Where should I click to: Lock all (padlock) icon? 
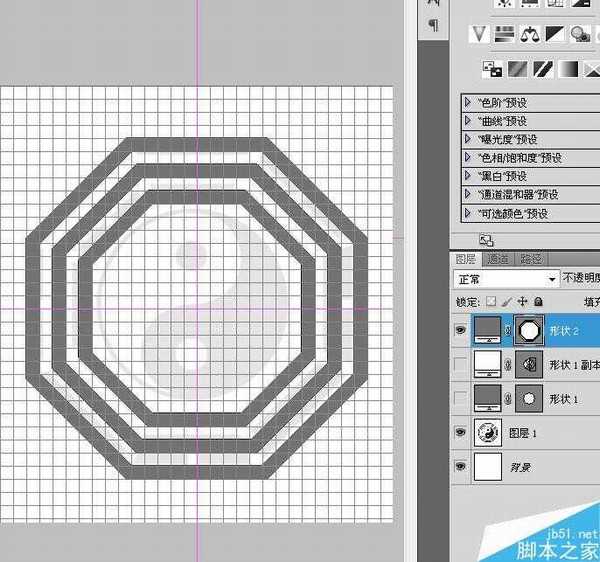(x=538, y=302)
